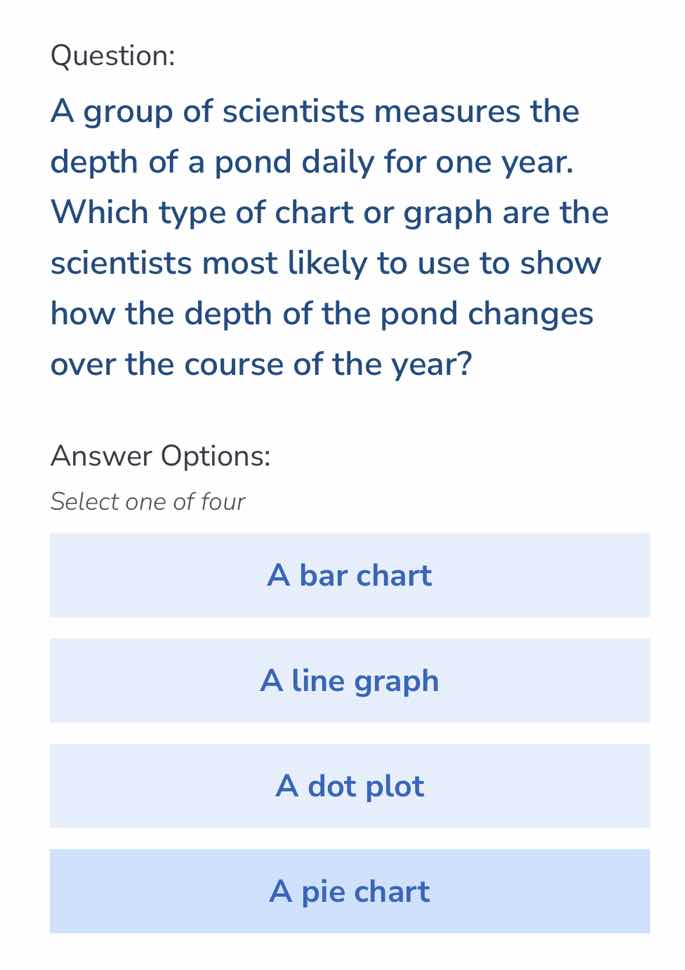Click the question text paragraph
The height and width of the screenshot is (970, 685).
[330, 237]
